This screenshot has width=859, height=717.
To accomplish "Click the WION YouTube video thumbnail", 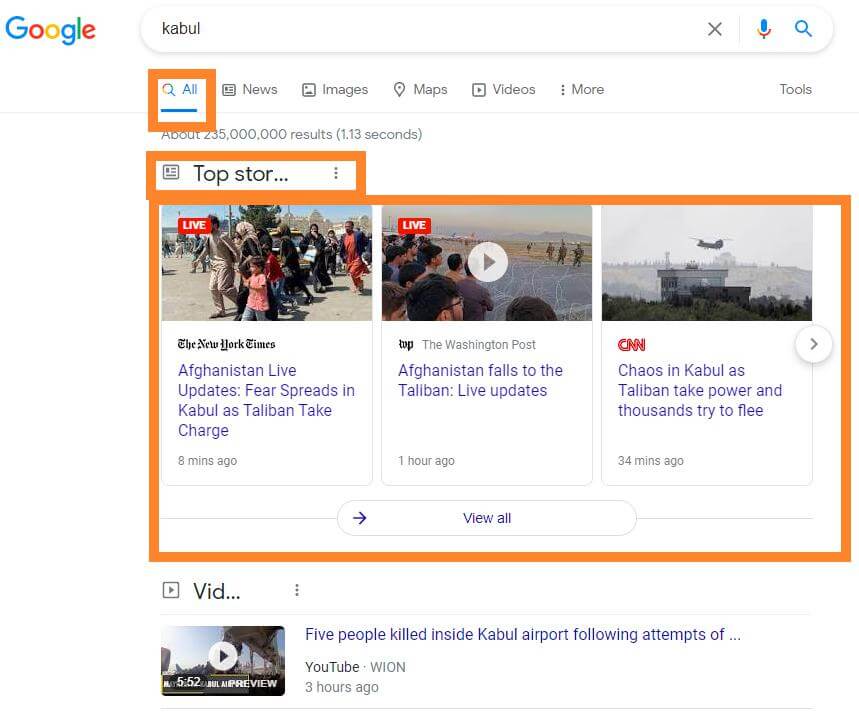I will click(x=223, y=660).
